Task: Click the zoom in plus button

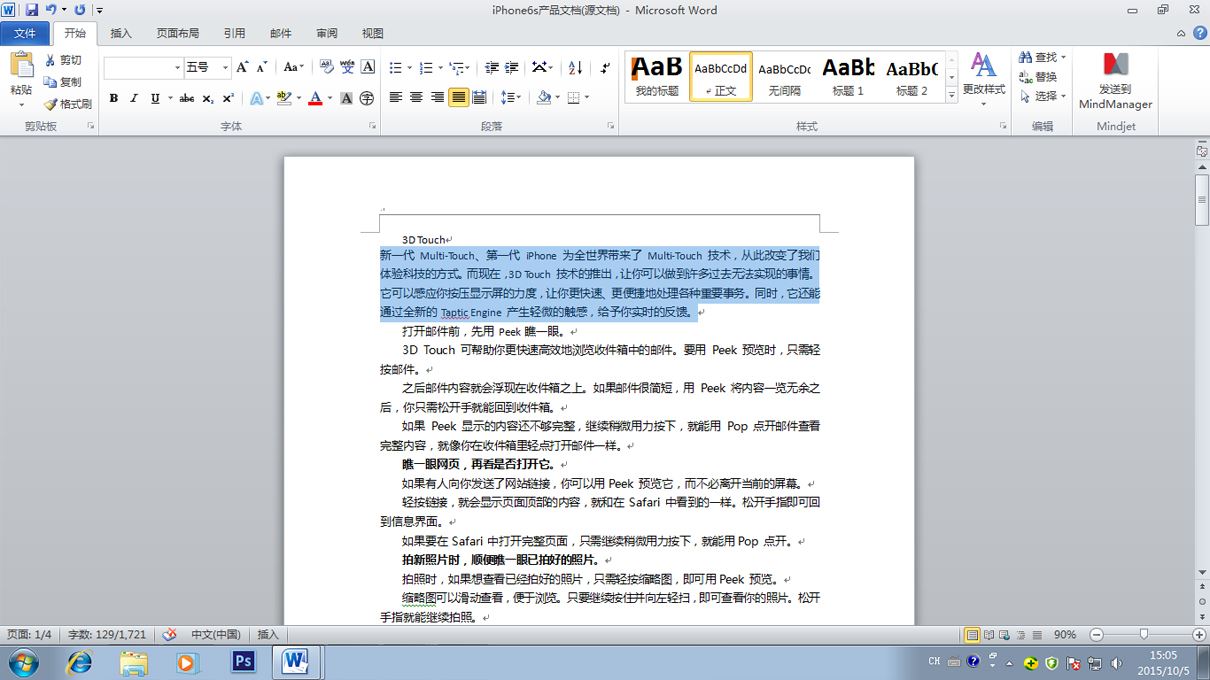Action: pyautogui.click(x=1198, y=634)
